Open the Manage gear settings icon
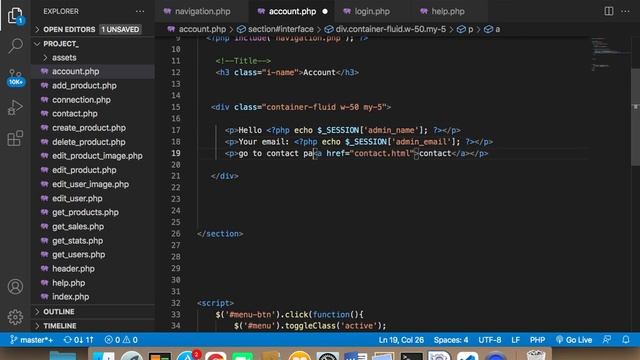Viewport: 640px width, 360px height. 15,317
